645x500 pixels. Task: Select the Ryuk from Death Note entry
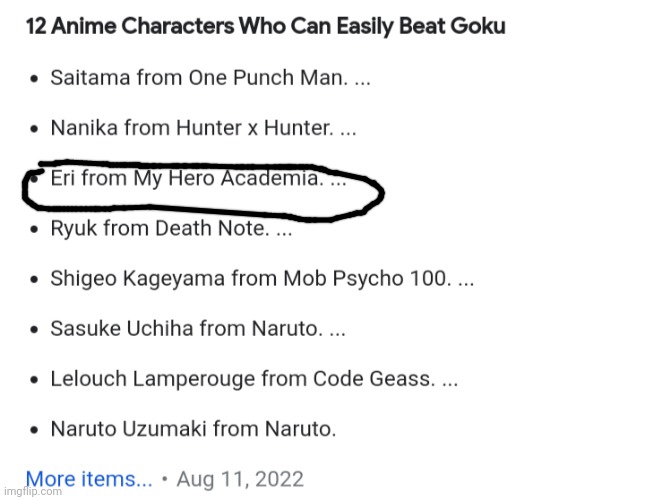[x=171, y=228]
